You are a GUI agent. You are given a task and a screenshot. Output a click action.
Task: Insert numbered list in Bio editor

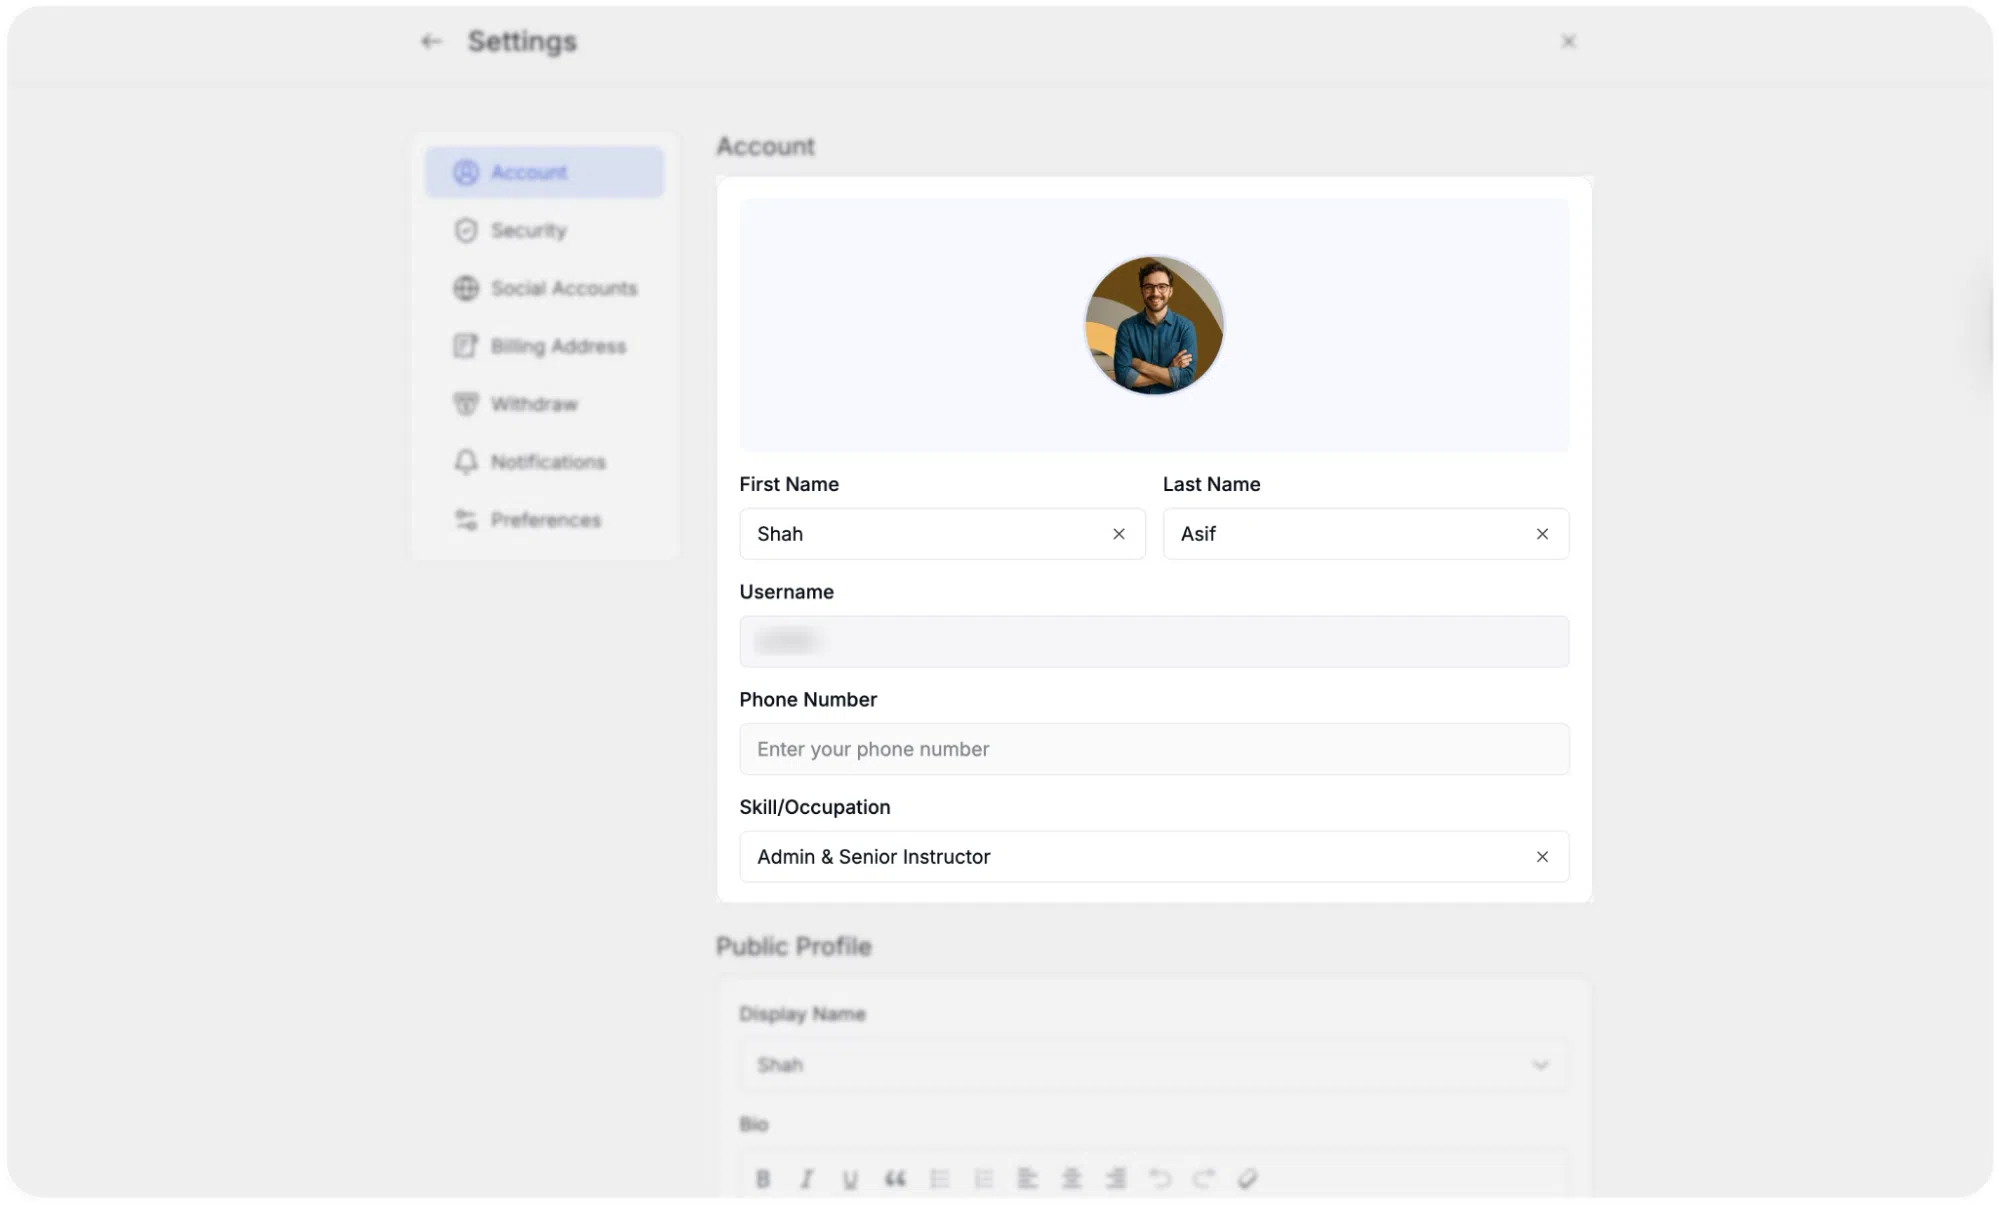(x=983, y=1179)
